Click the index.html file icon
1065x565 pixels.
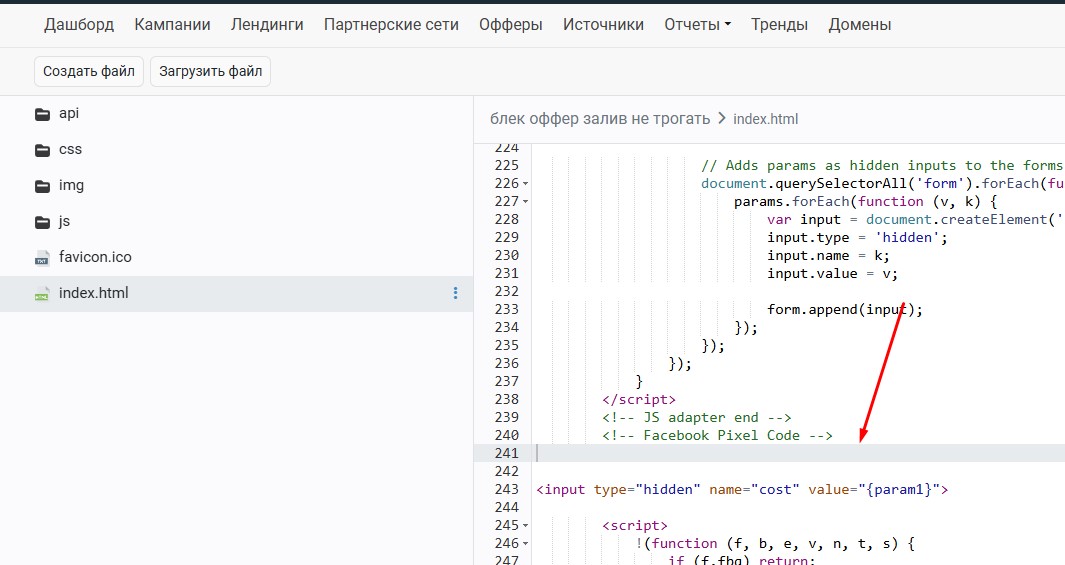(42, 294)
